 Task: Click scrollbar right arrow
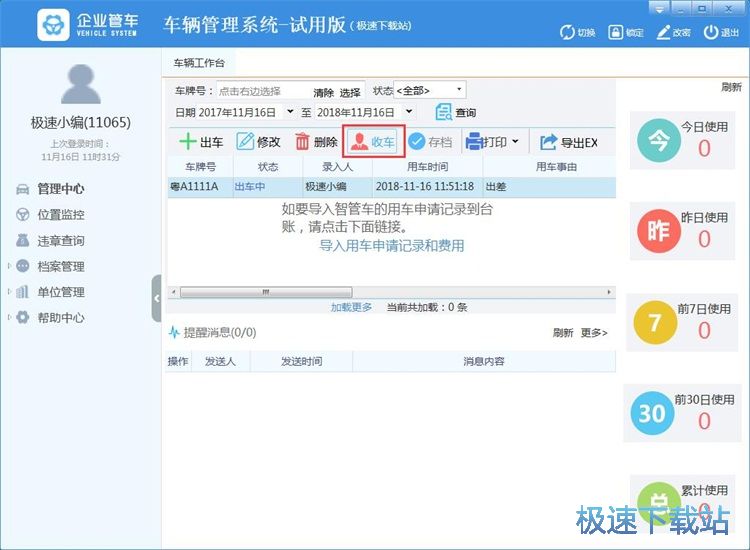pyautogui.click(x=609, y=292)
